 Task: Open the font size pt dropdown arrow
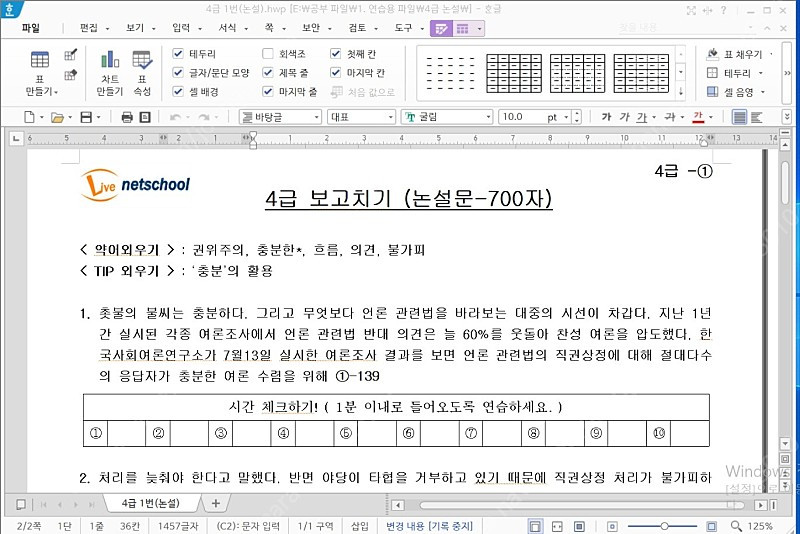pos(566,117)
